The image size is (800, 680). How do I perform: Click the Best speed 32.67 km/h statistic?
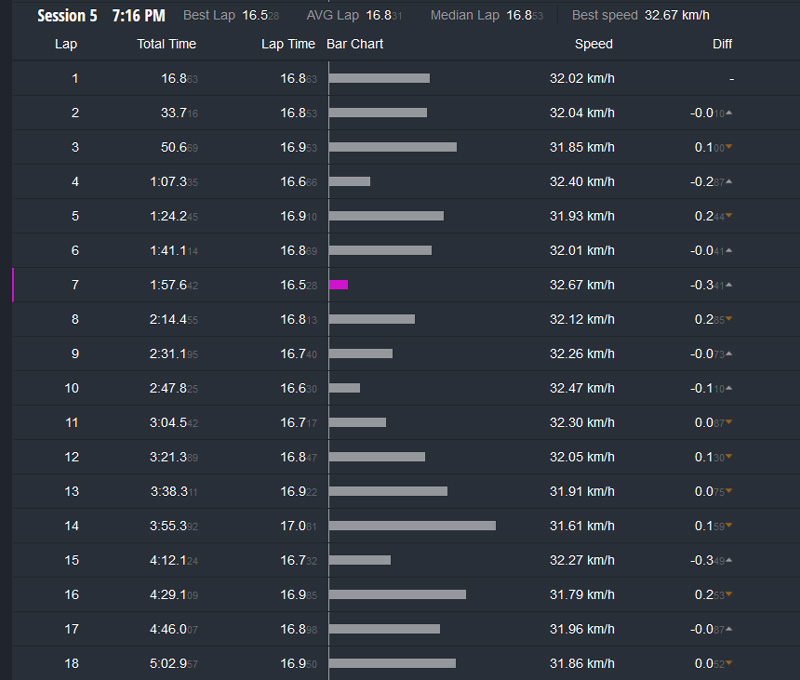[640, 16]
